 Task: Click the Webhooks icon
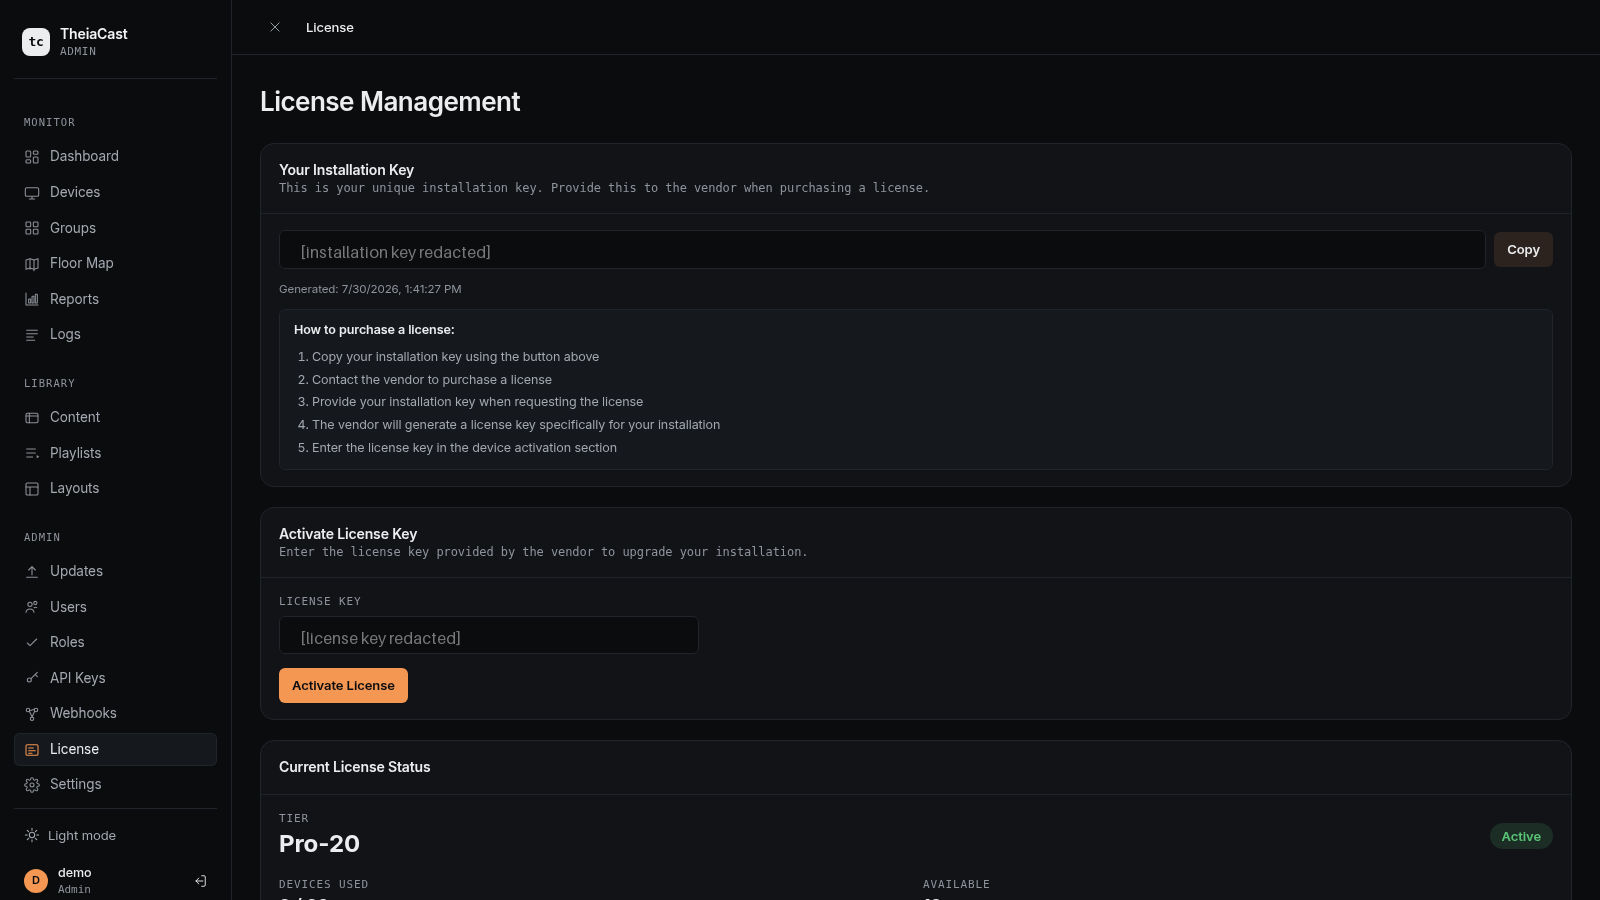(32, 714)
